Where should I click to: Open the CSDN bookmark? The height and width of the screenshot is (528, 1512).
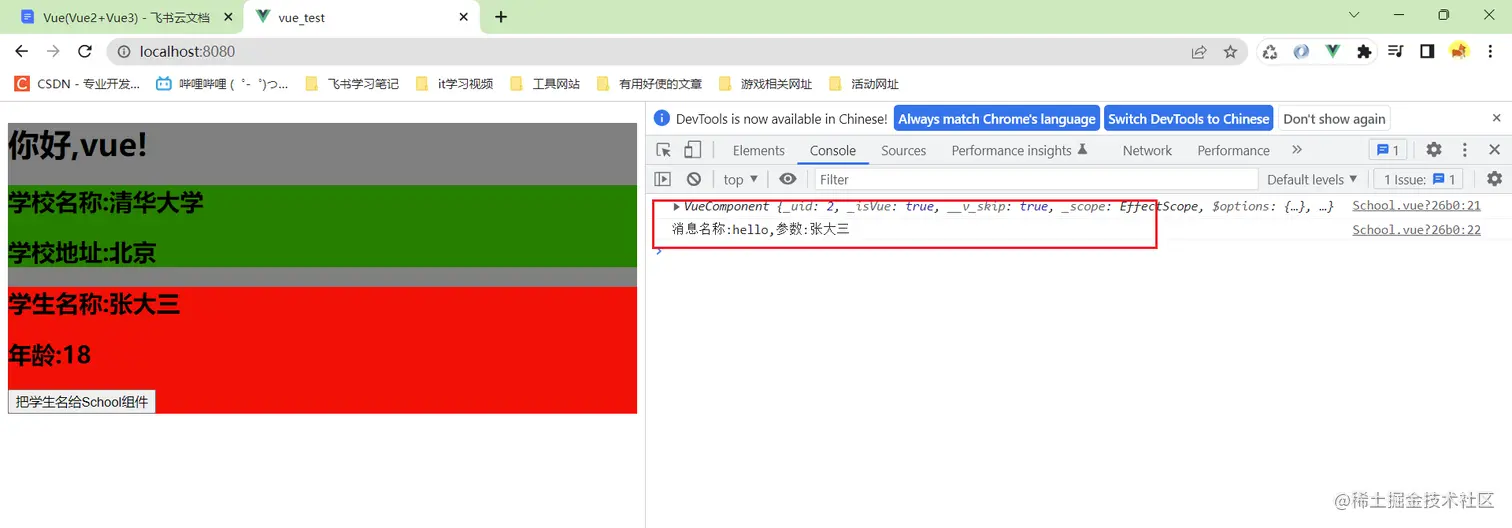(77, 84)
